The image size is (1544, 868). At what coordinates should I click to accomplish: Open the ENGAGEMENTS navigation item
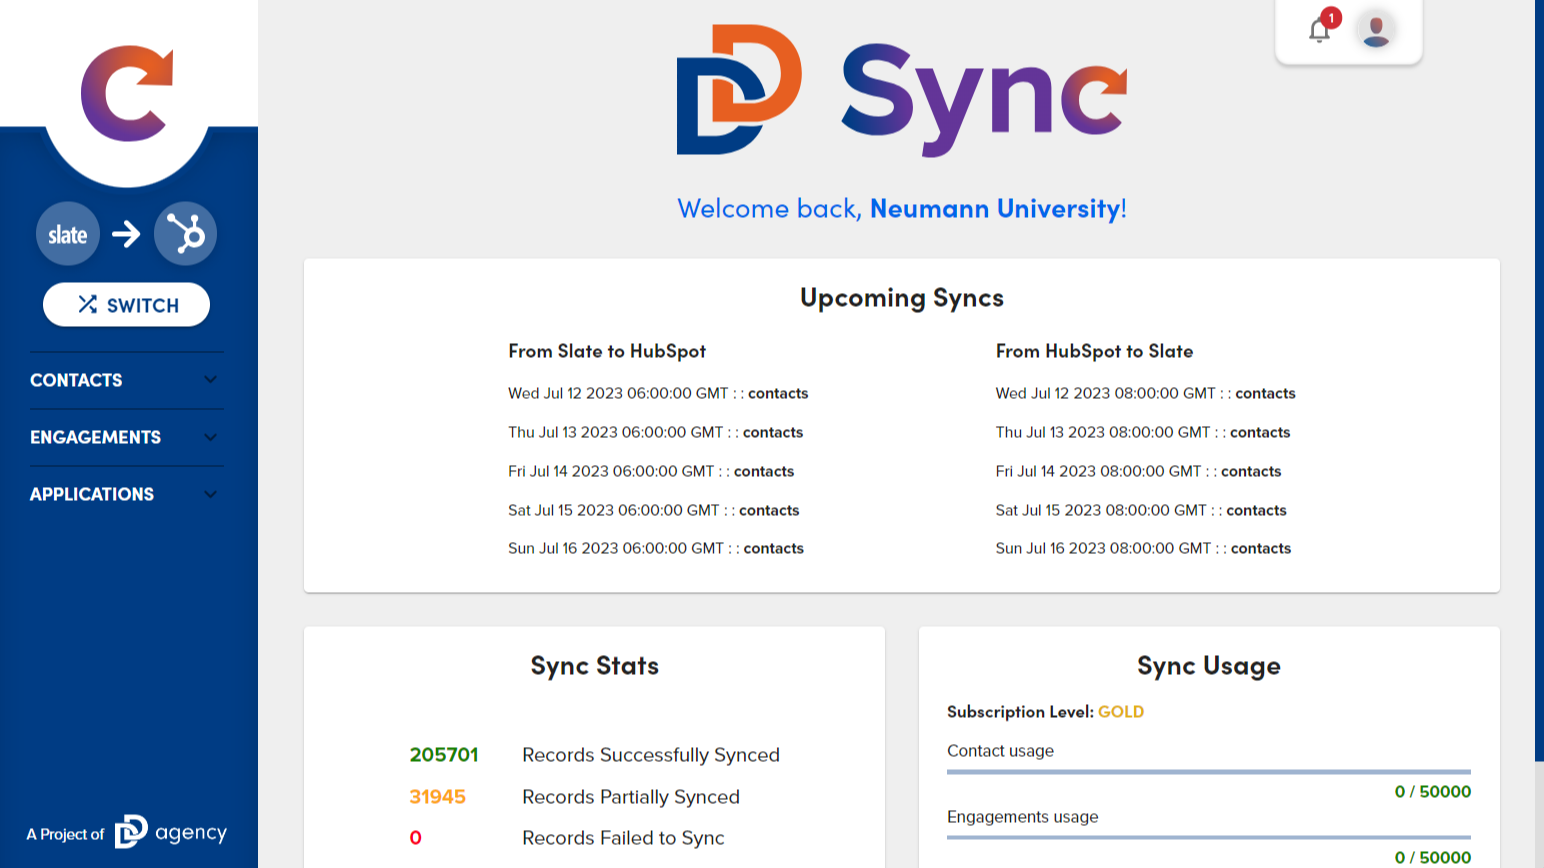point(95,437)
